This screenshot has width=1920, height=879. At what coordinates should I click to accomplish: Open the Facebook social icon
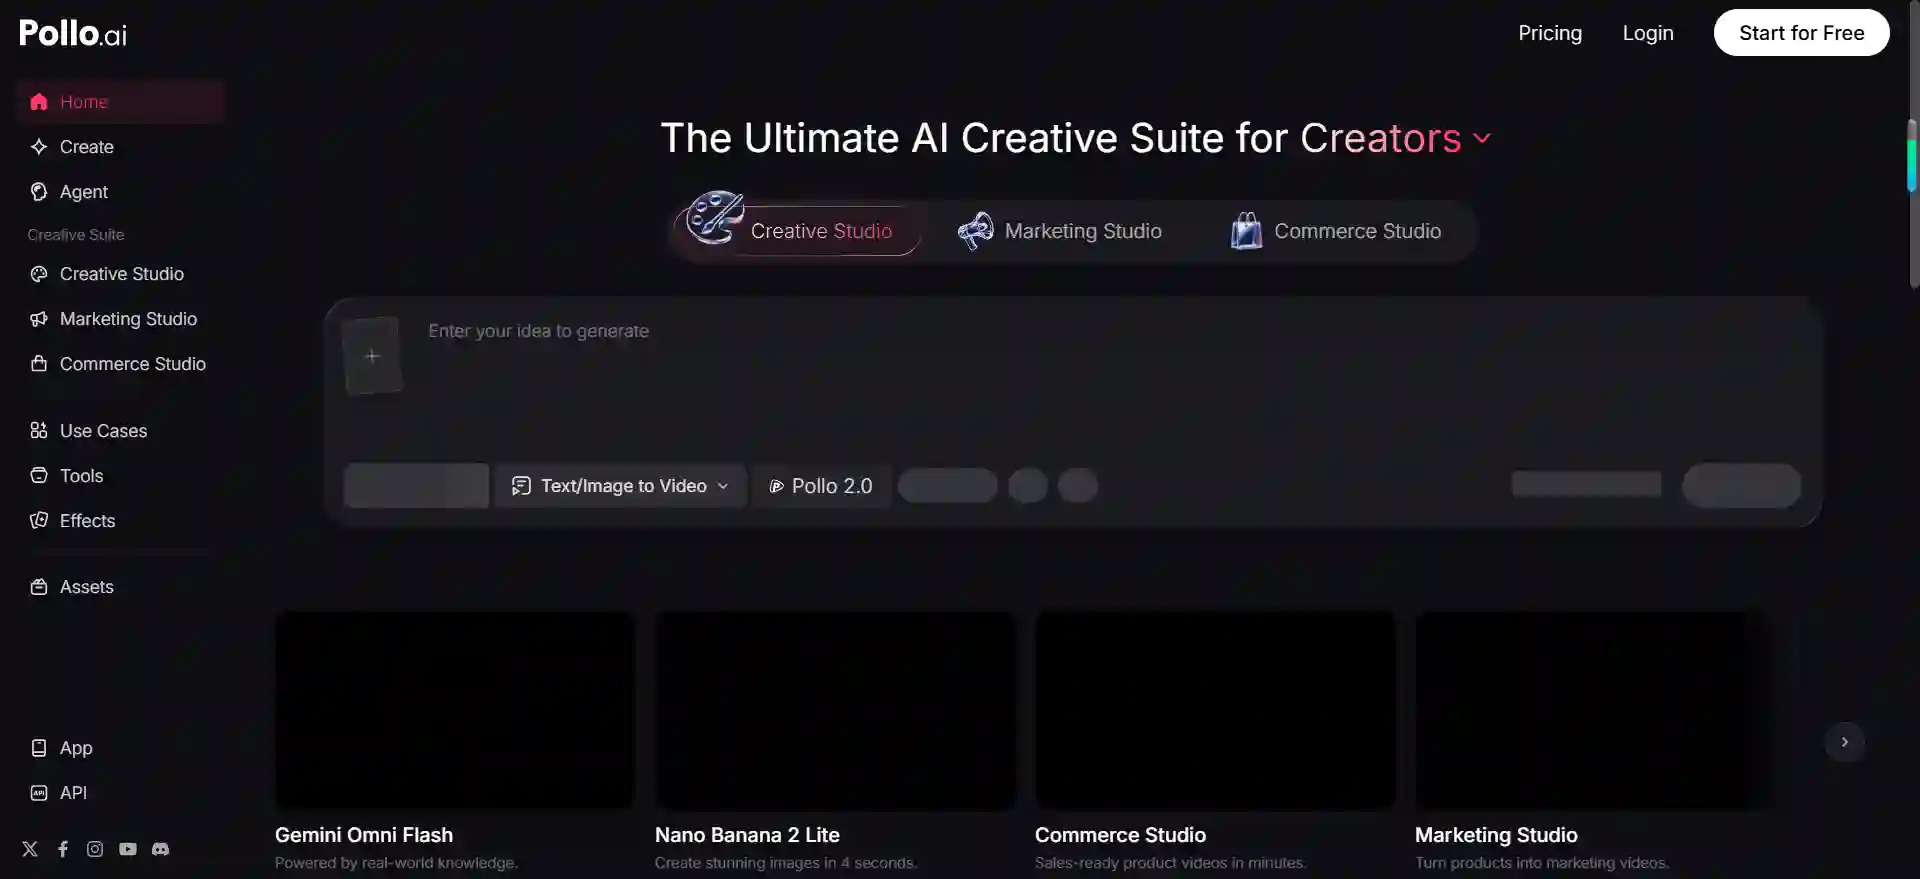[63, 849]
